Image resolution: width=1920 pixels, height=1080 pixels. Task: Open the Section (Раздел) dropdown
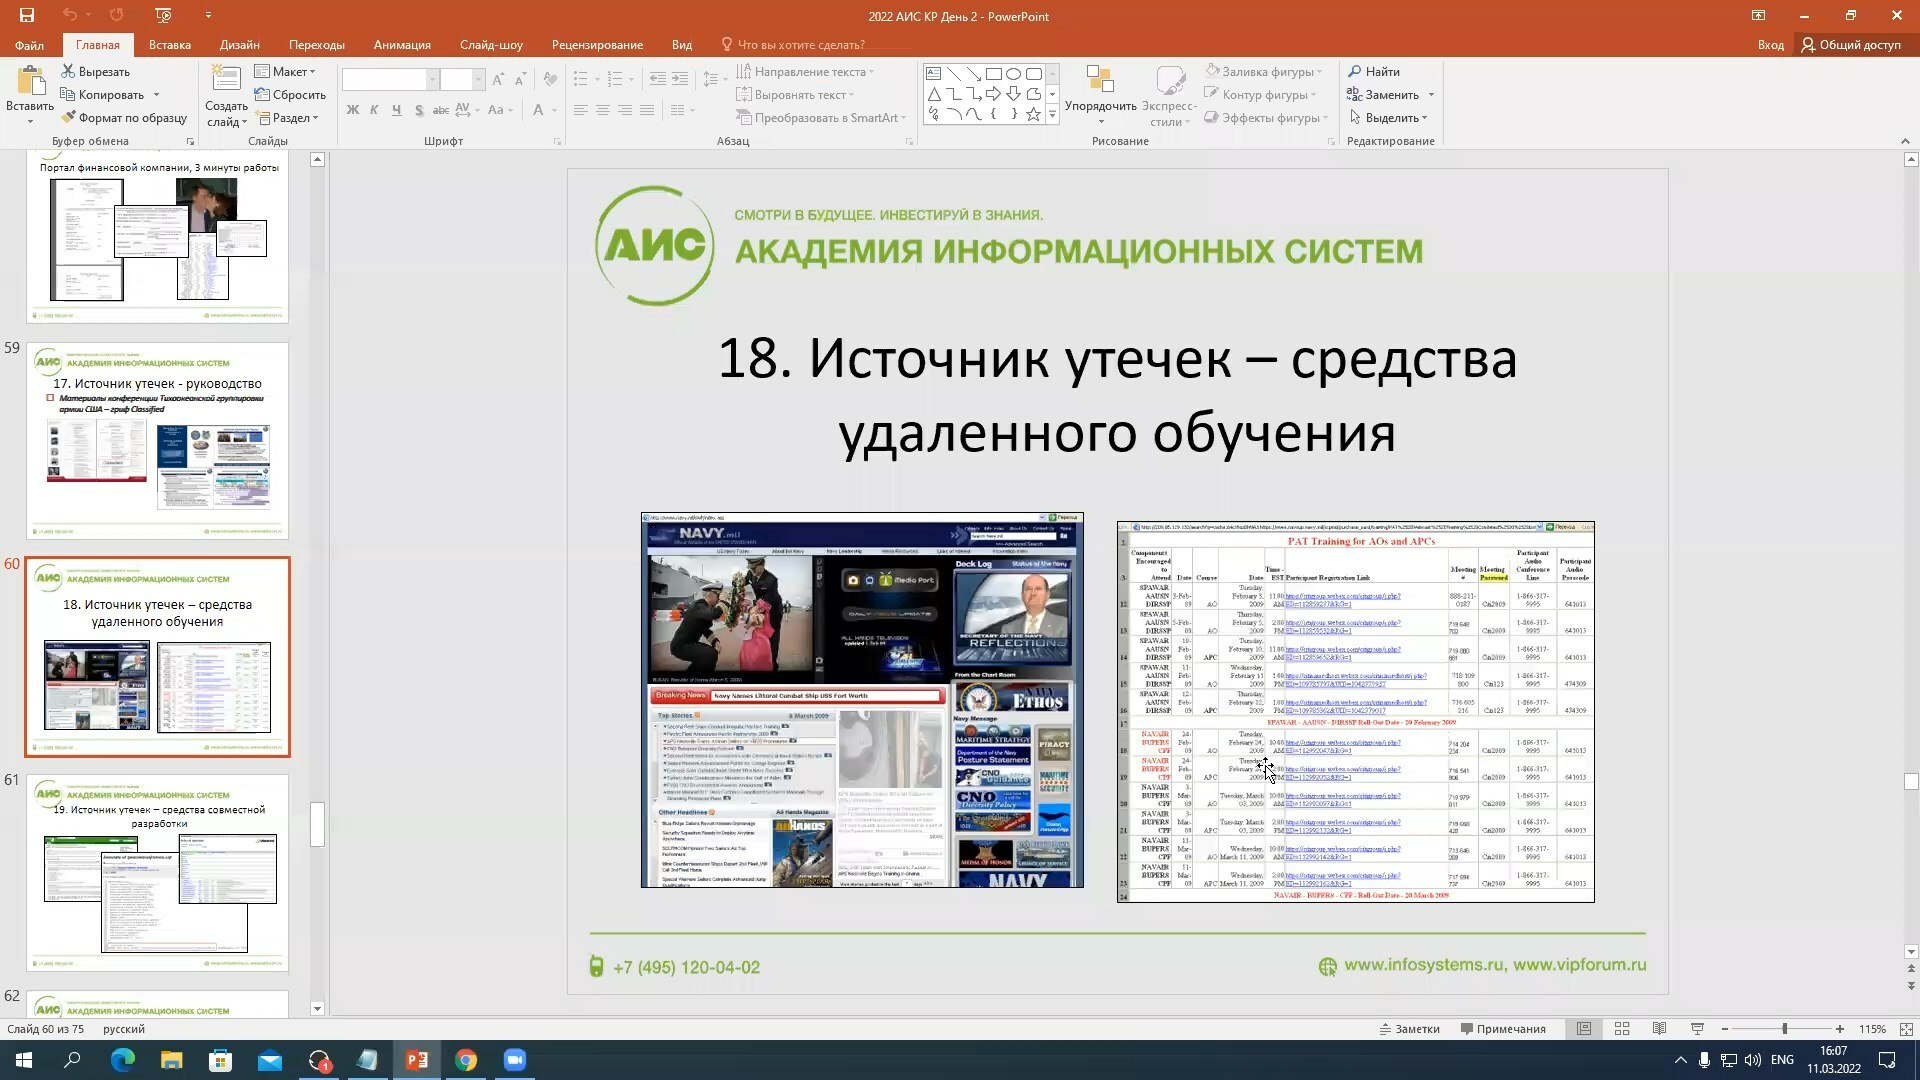point(287,118)
